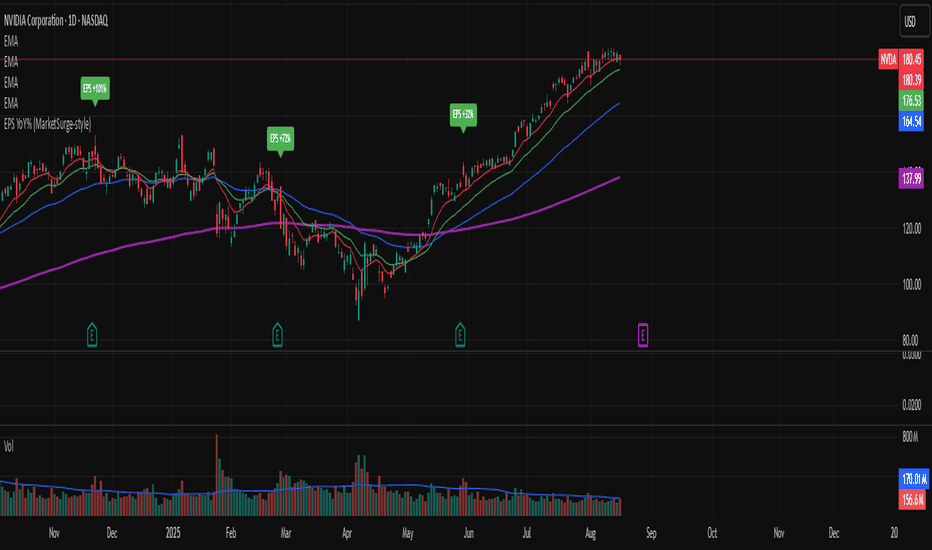Click the EPS +32% label
Screen dimensions: 932x550
pos(463,114)
